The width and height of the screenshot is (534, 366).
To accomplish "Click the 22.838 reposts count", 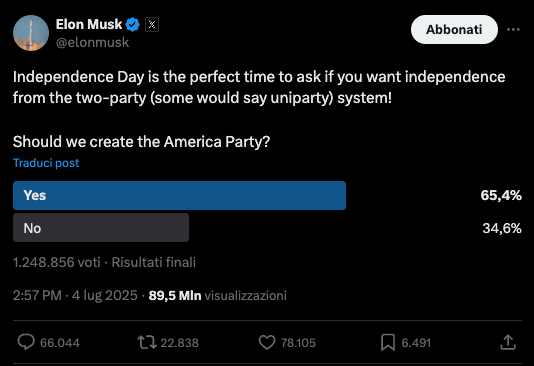I will (179, 343).
